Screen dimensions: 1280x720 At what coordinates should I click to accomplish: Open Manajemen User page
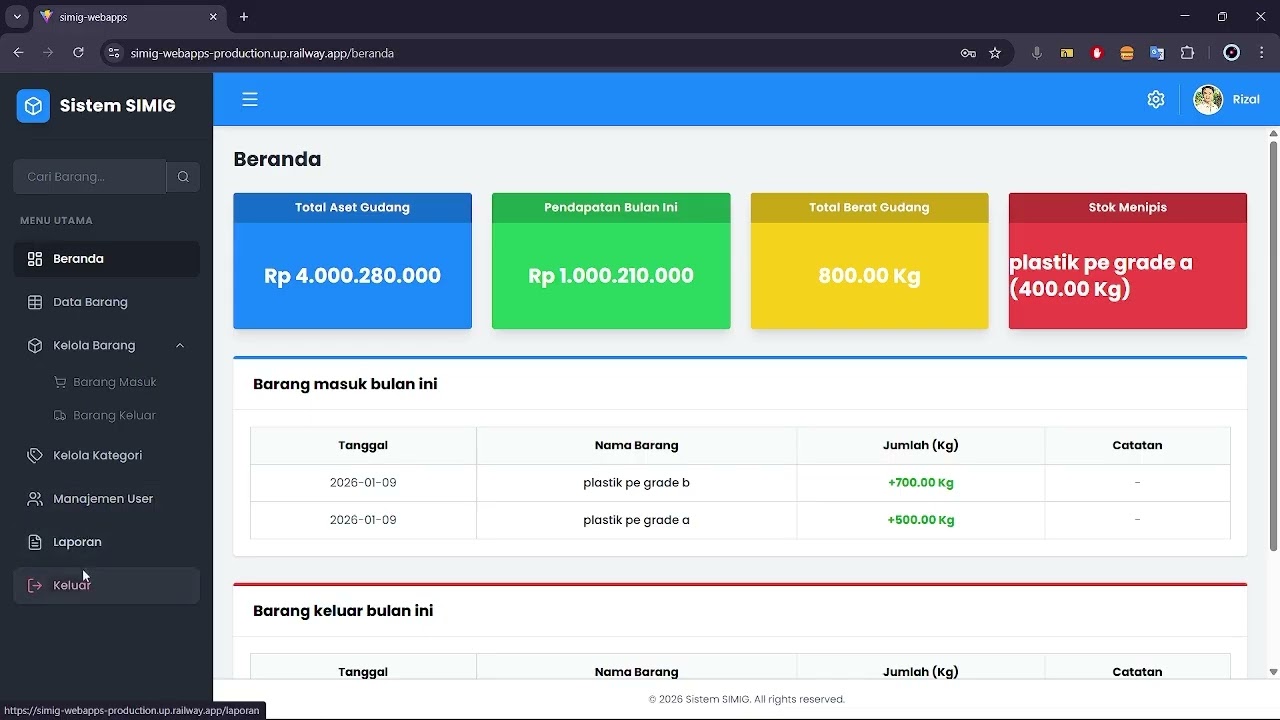coord(106,498)
